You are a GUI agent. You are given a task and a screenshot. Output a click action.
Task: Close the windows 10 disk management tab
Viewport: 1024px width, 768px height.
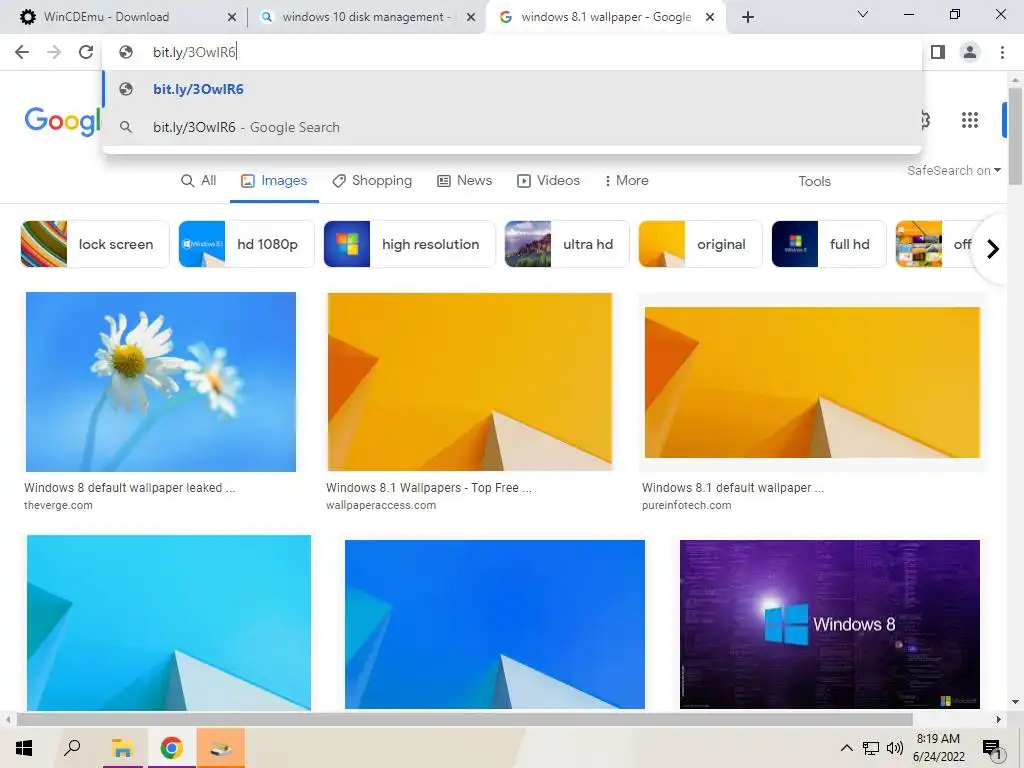point(471,18)
